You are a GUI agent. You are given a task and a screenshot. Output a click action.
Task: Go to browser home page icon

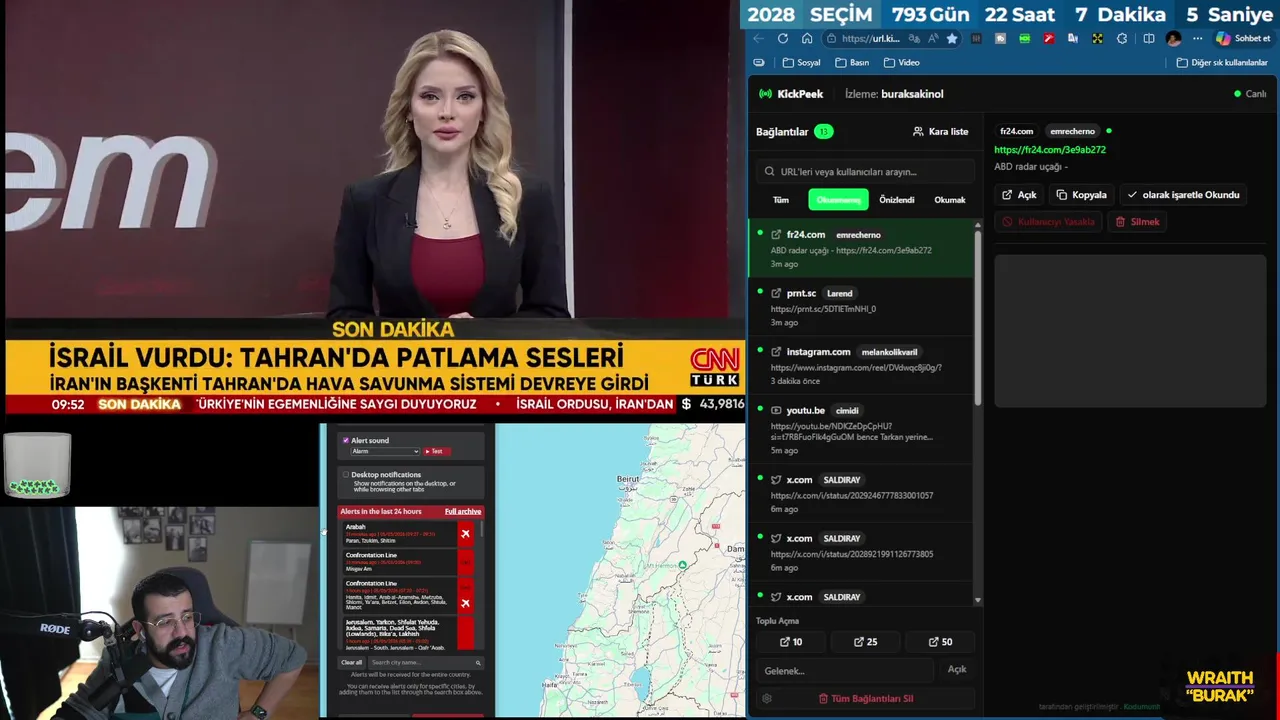[x=807, y=39]
